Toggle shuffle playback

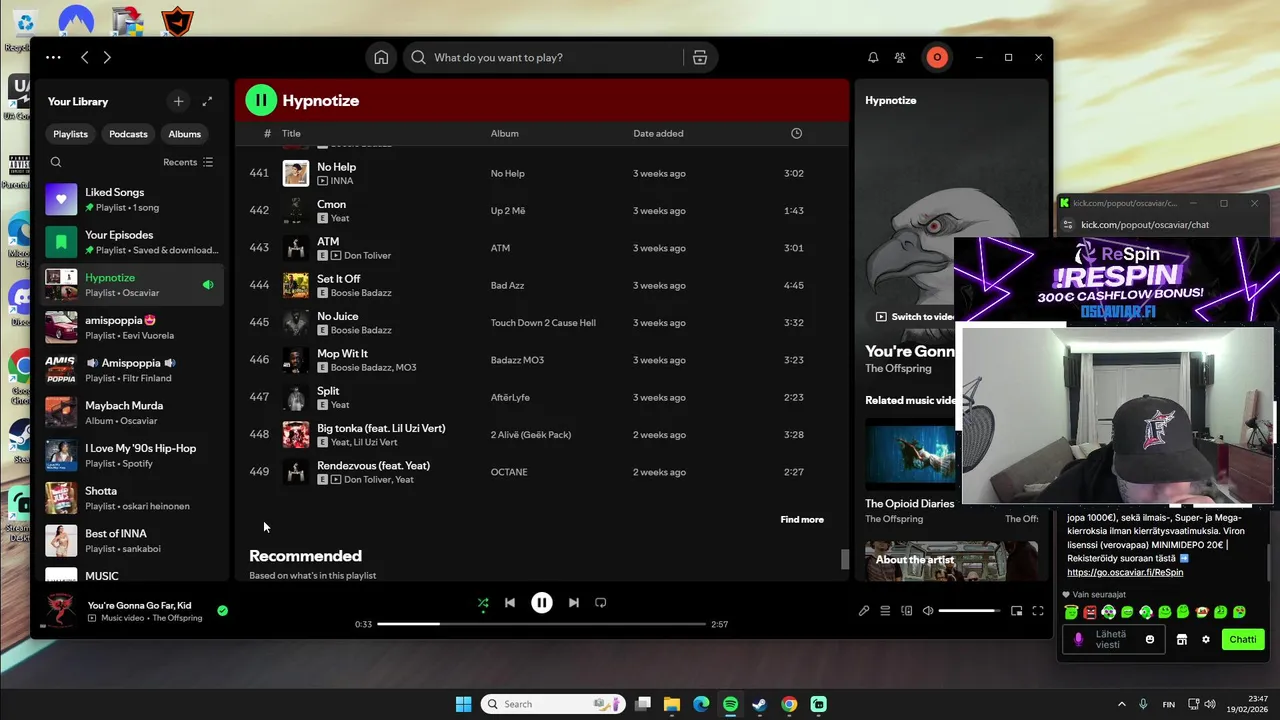click(x=483, y=603)
